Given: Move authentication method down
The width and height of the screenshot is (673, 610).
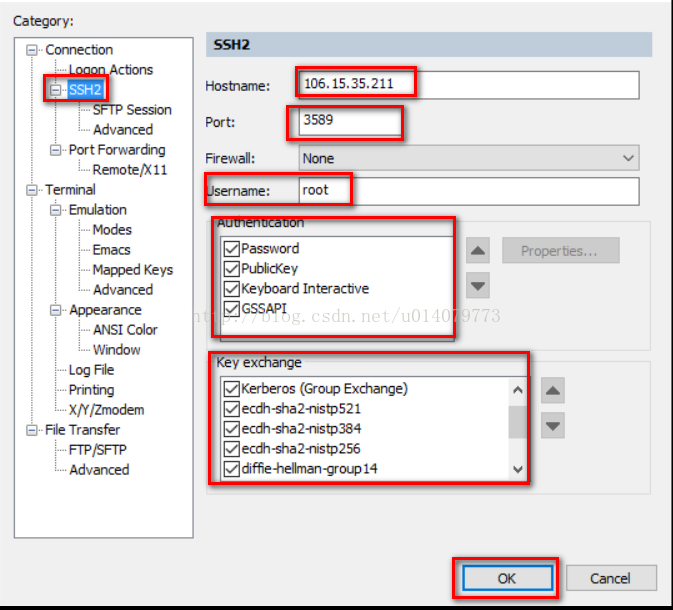Looking at the screenshot, I should click(478, 285).
